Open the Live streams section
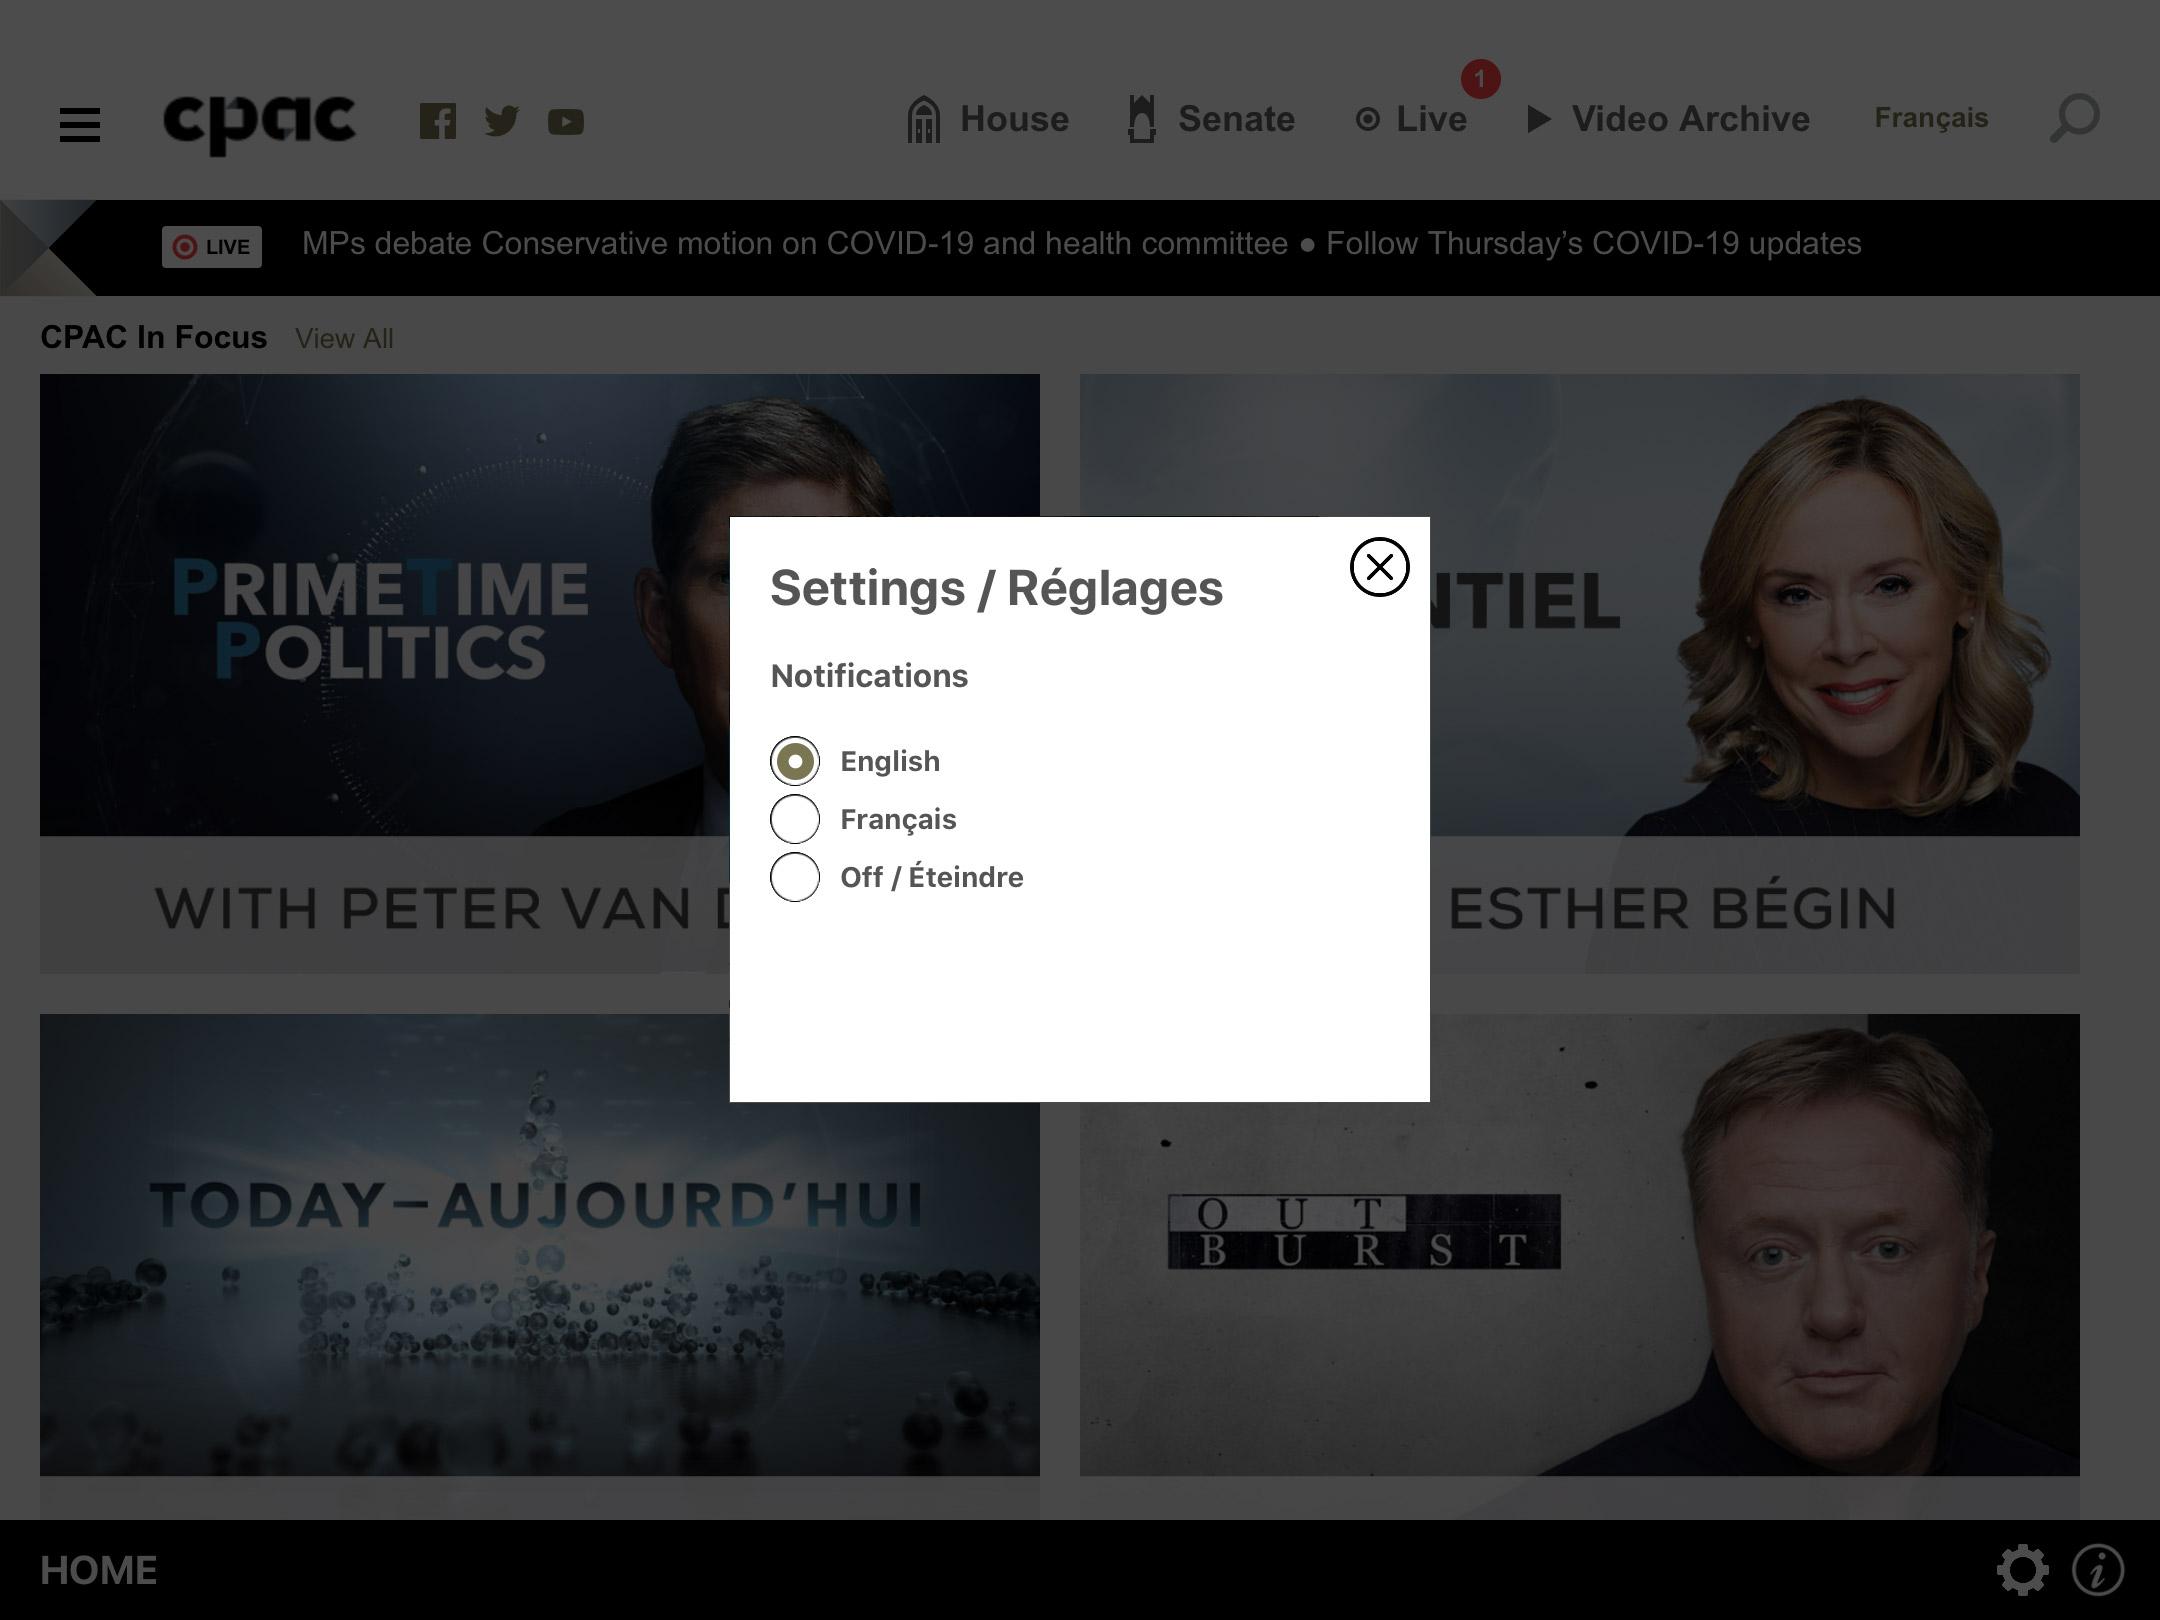The image size is (2160, 1620). point(1411,119)
